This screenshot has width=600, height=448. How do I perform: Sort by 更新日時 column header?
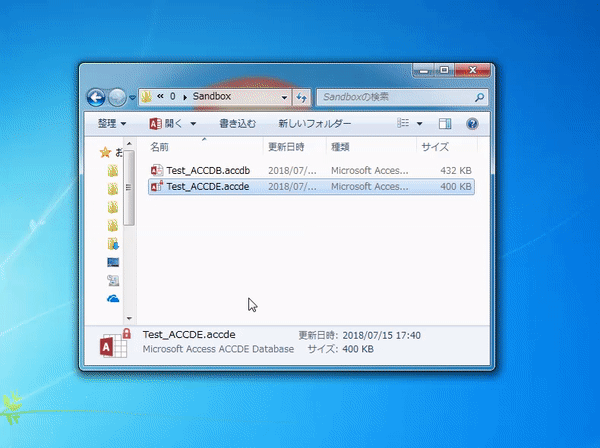286,147
